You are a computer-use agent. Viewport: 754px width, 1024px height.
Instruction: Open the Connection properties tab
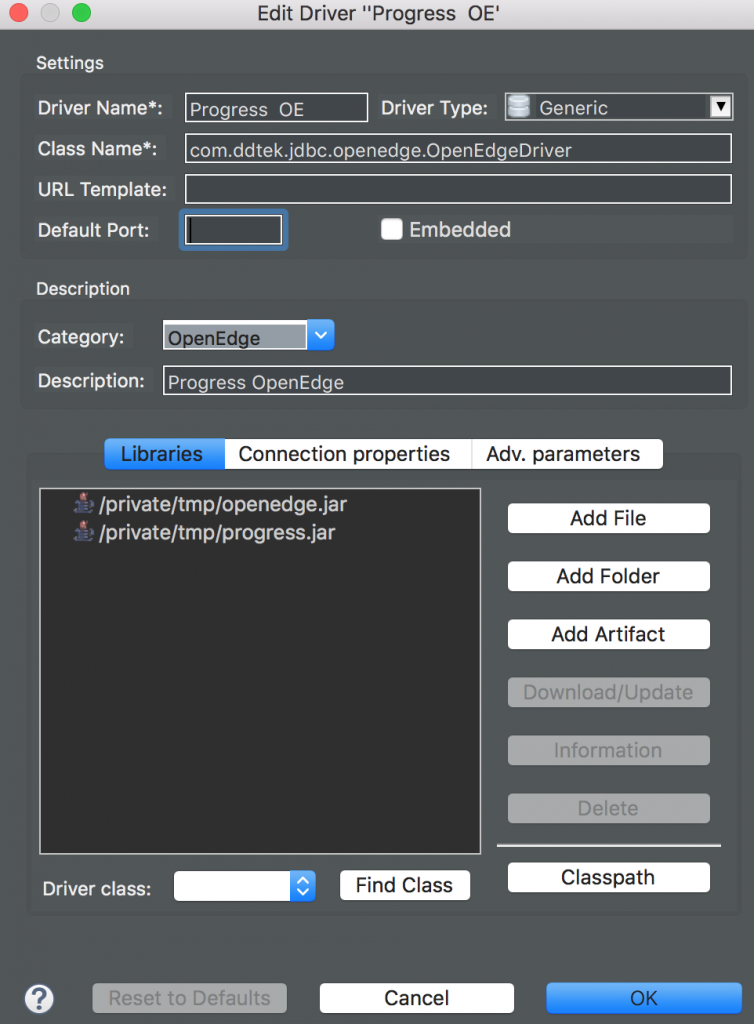pos(347,454)
